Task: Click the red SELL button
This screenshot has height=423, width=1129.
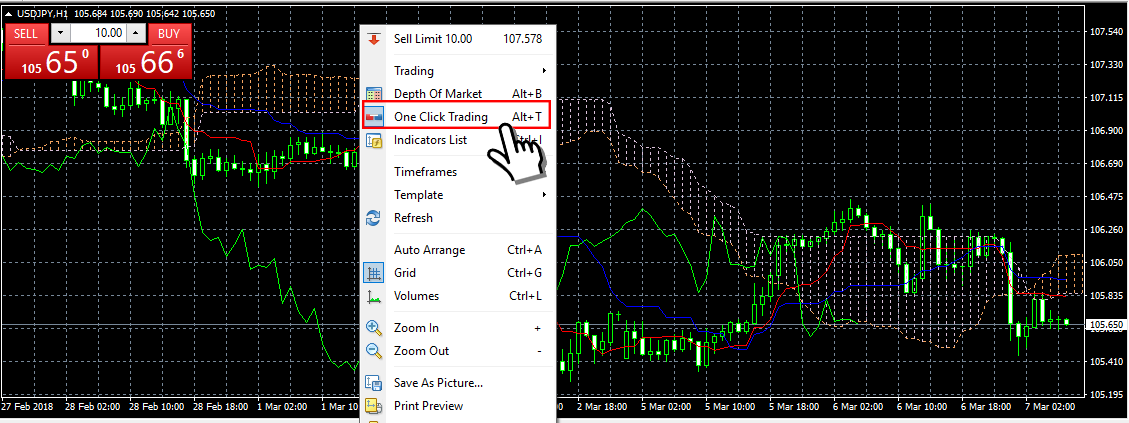Action: coord(27,33)
